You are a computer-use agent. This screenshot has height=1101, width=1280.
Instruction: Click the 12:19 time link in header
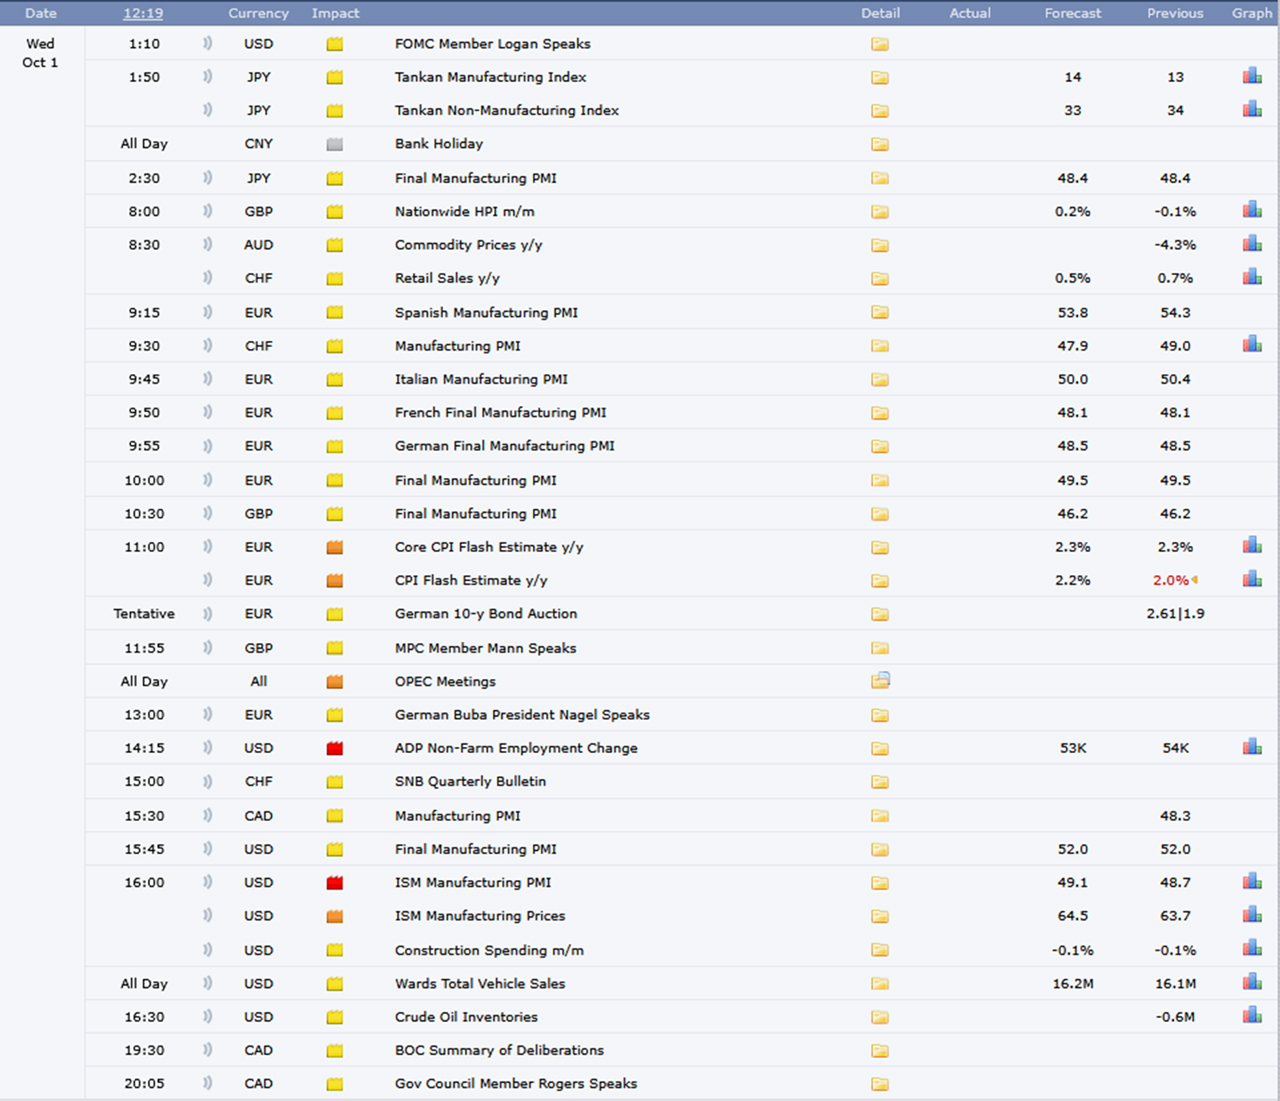tap(143, 13)
